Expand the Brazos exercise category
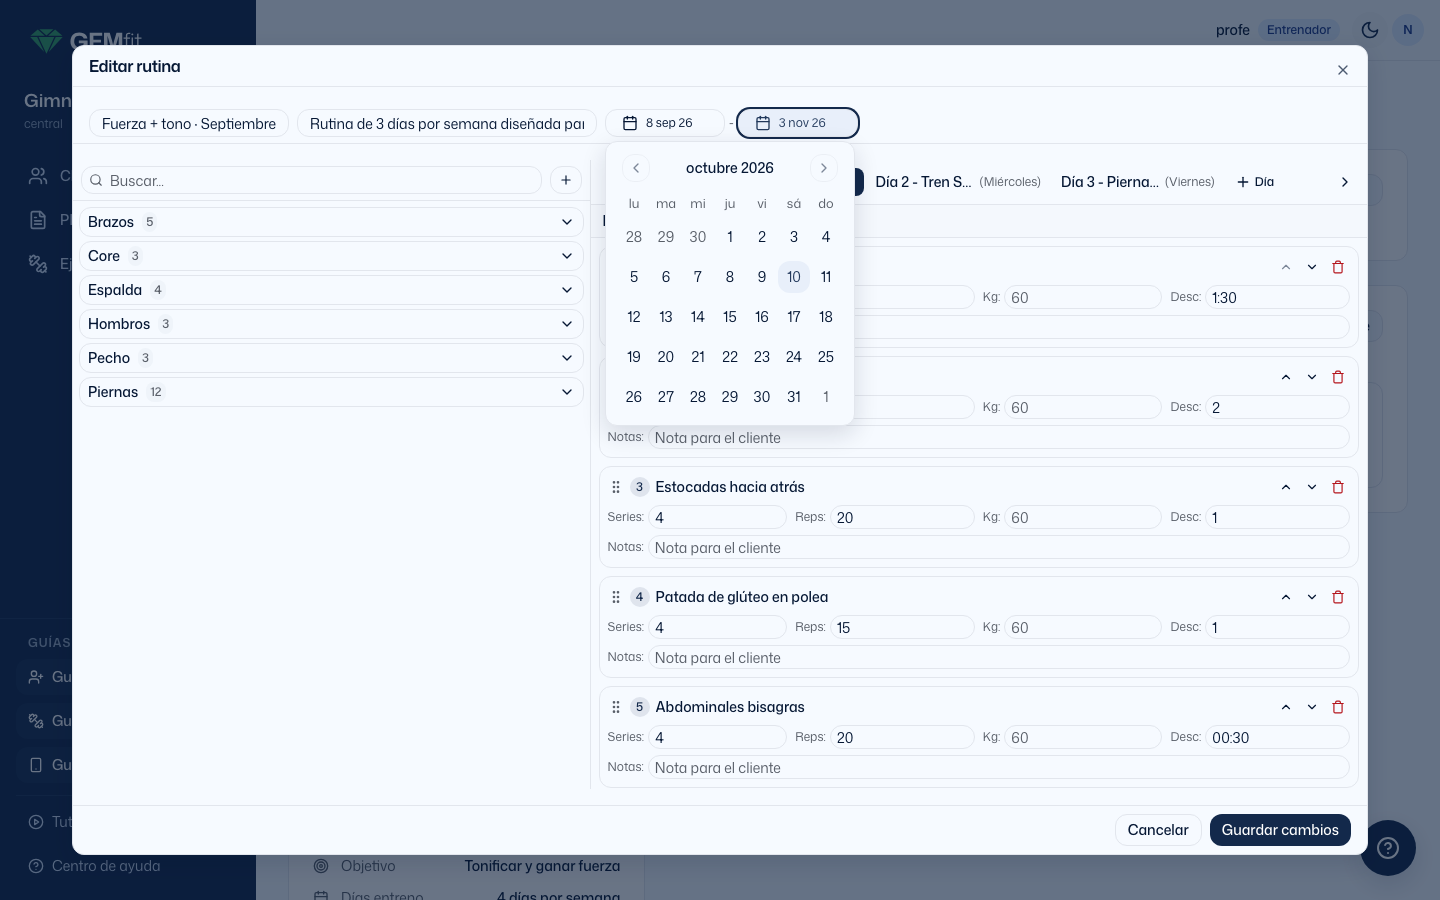Screen dimensions: 1440x900 tap(331, 222)
